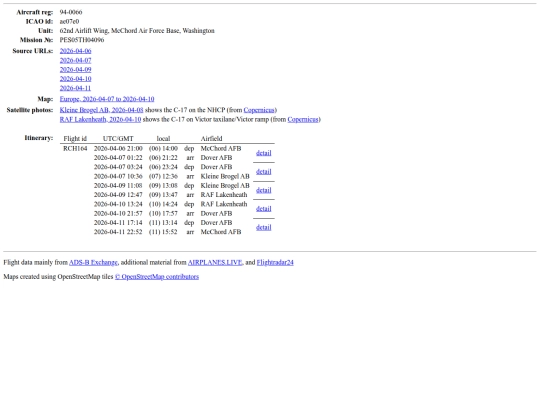Open detail for Kleine Brogel to Lakenheath leg
This screenshot has width=540, height=405.
[263, 190]
